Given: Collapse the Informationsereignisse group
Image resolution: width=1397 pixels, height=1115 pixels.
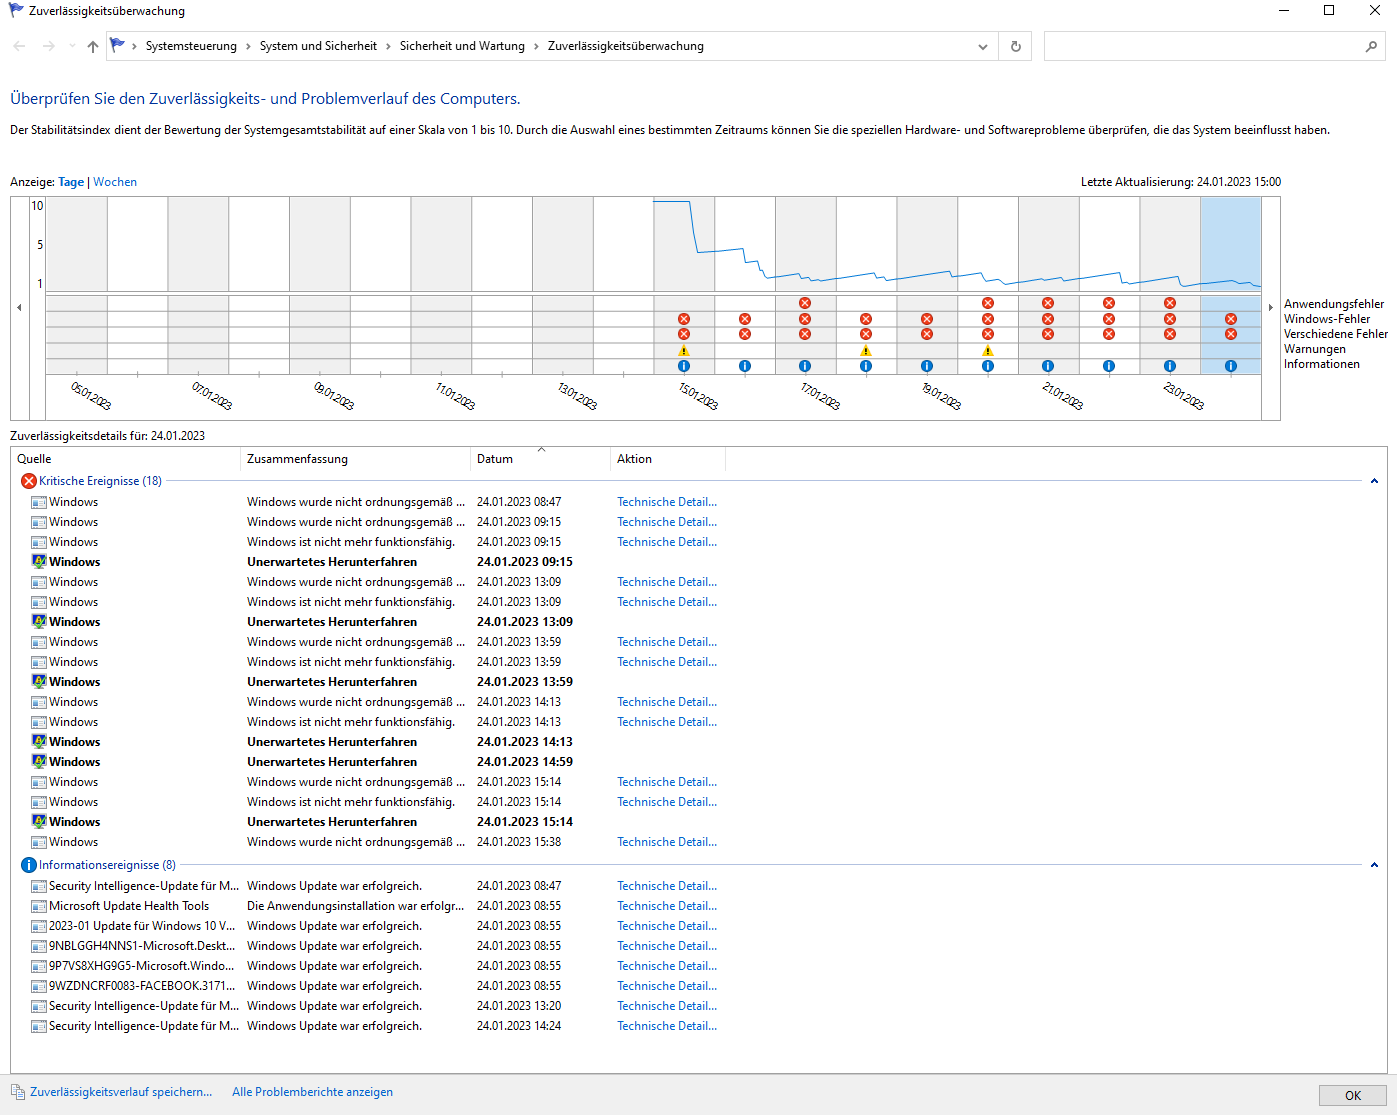Looking at the screenshot, I should click(x=1374, y=865).
